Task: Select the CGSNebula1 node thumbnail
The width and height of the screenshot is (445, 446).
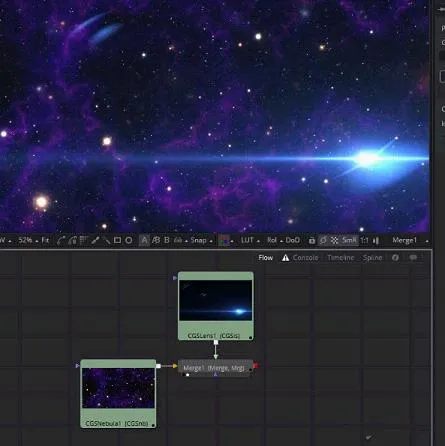Action: pos(118,388)
